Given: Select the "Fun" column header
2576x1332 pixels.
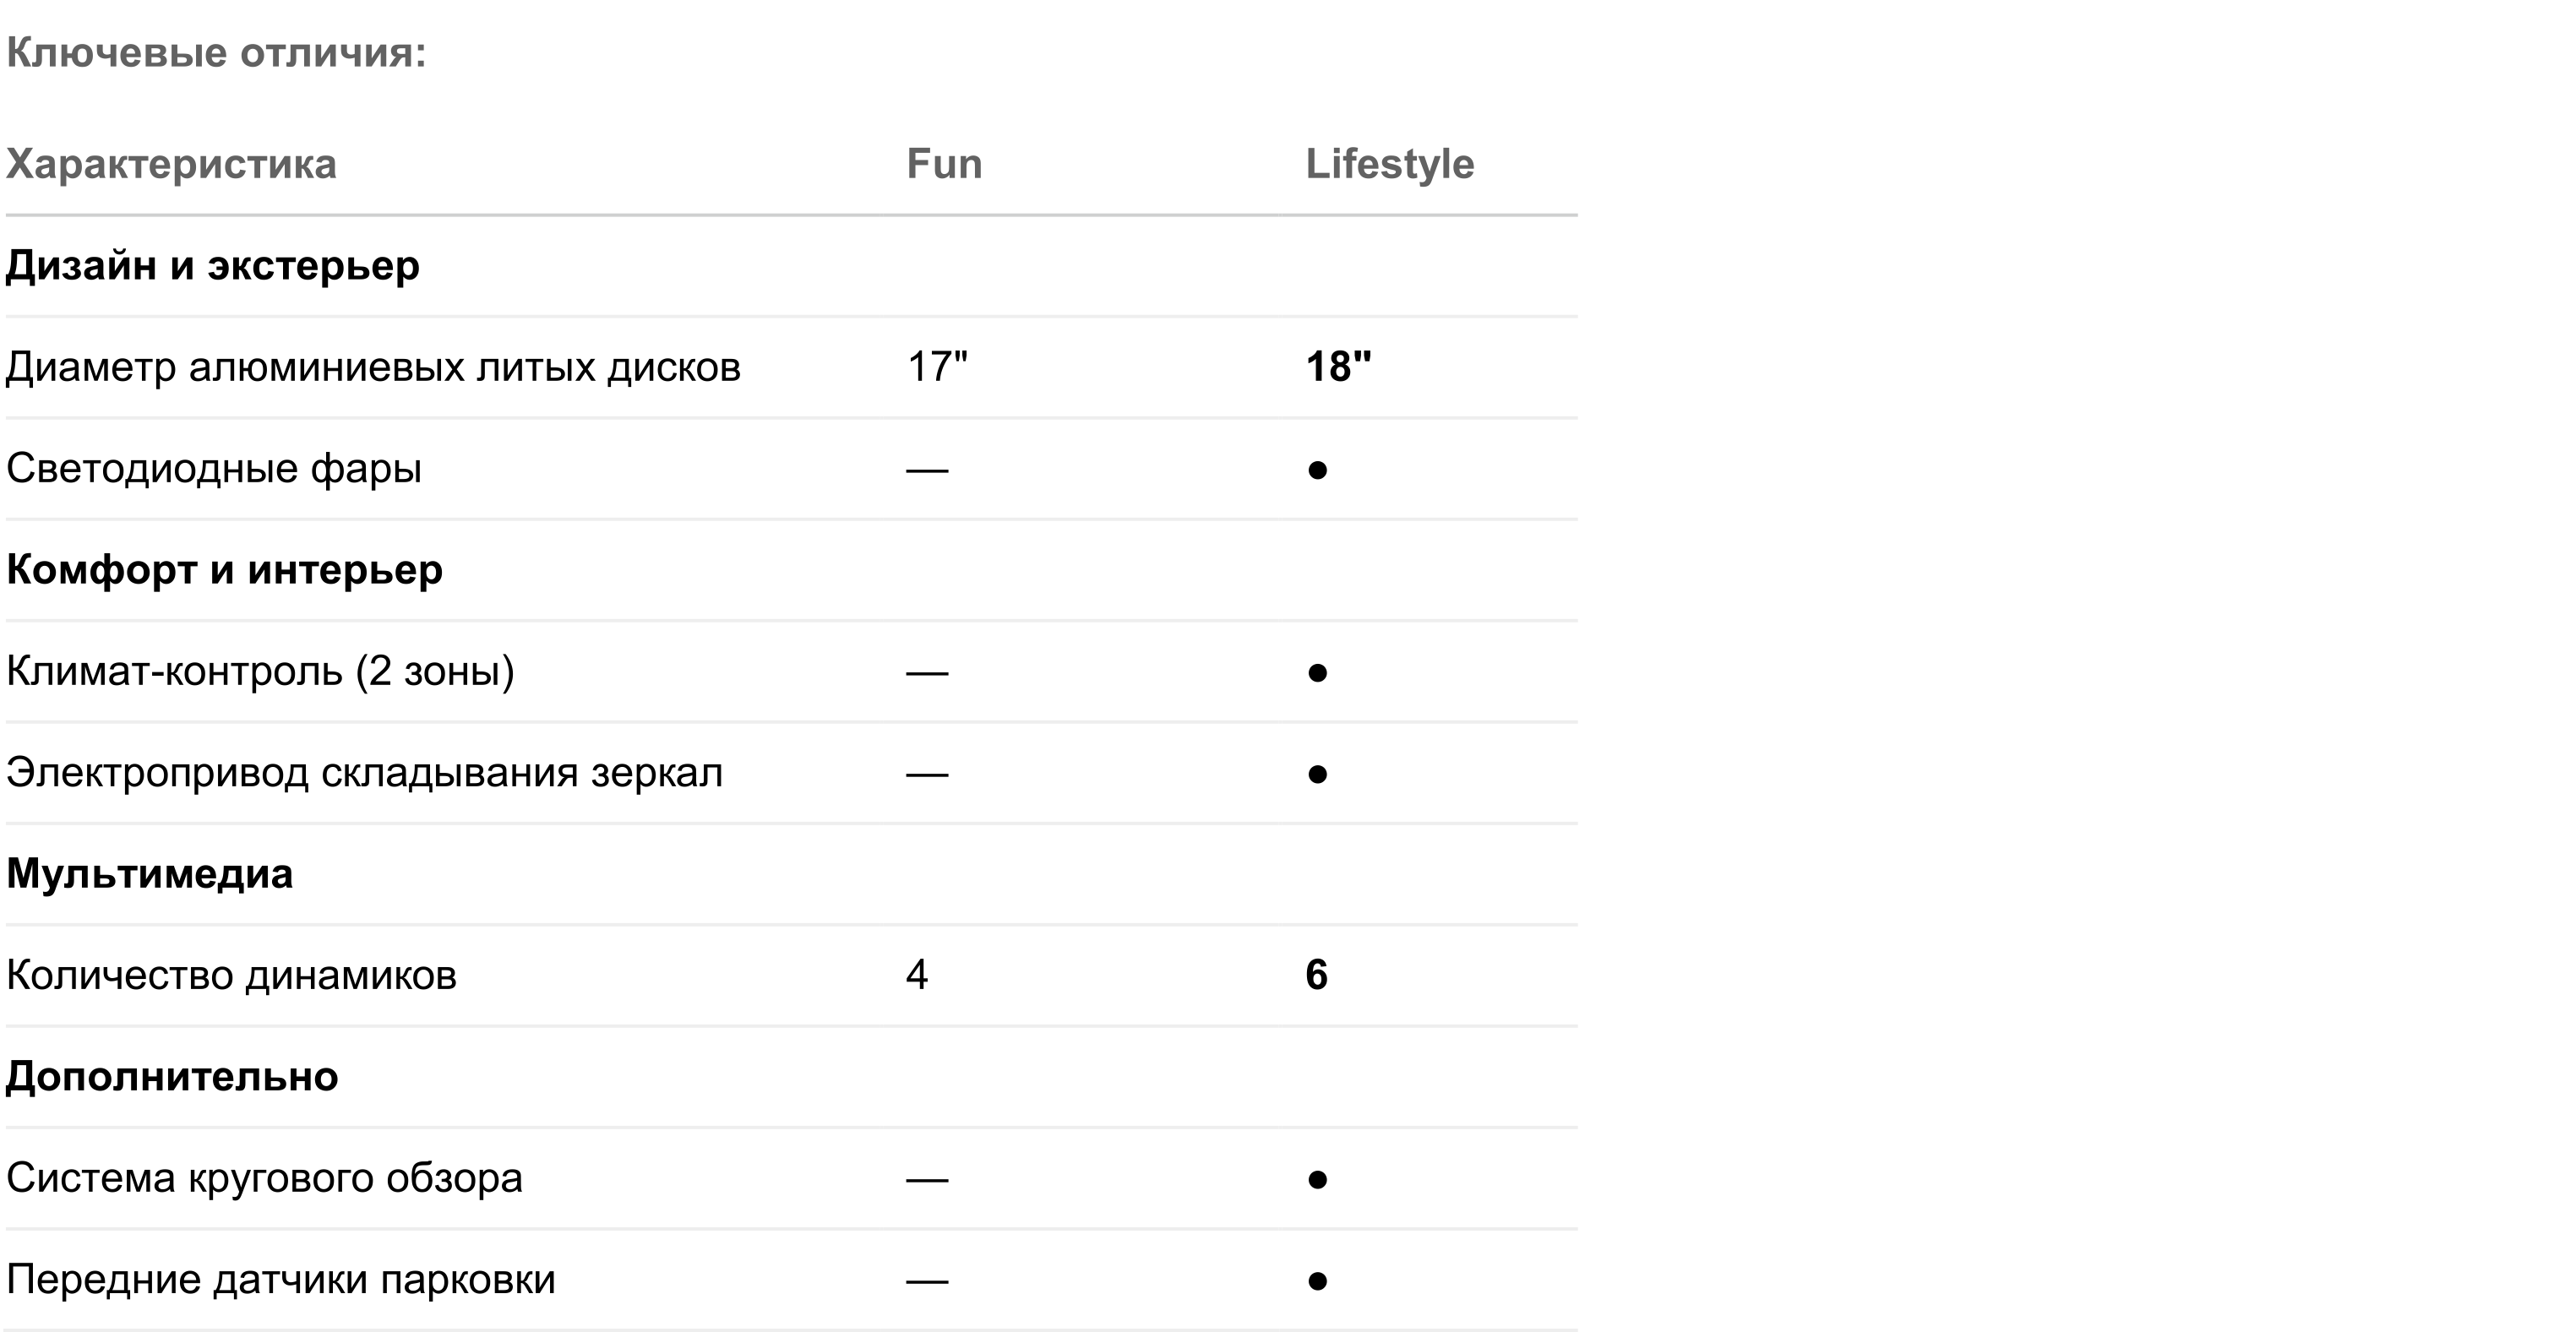Looking at the screenshot, I should pyautogui.click(x=944, y=164).
